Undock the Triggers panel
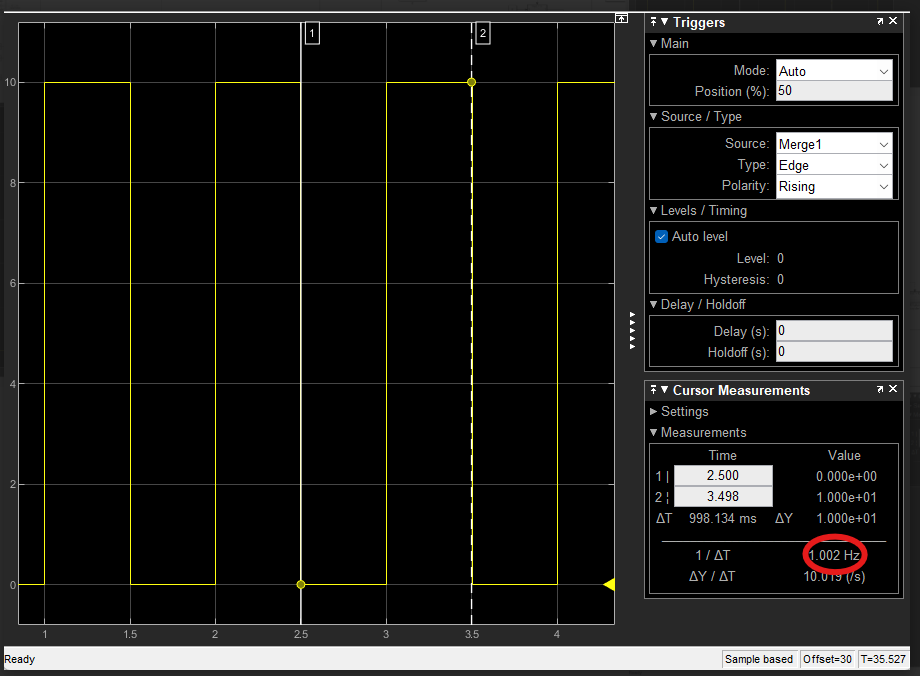920x676 pixels. click(880, 21)
